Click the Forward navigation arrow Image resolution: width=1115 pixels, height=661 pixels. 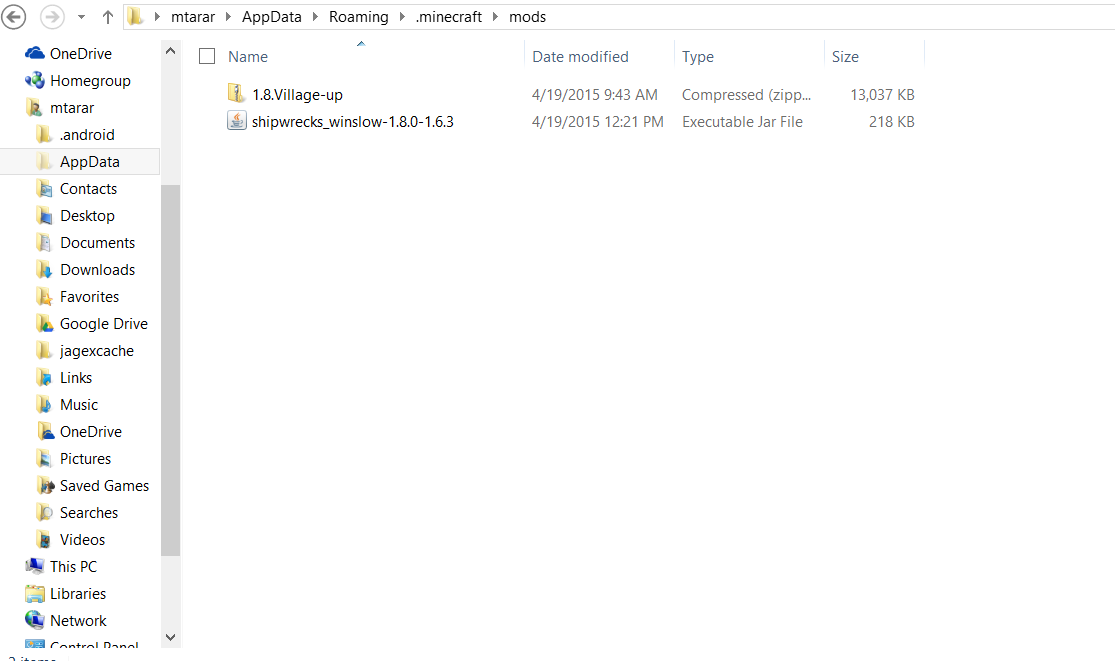52,16
